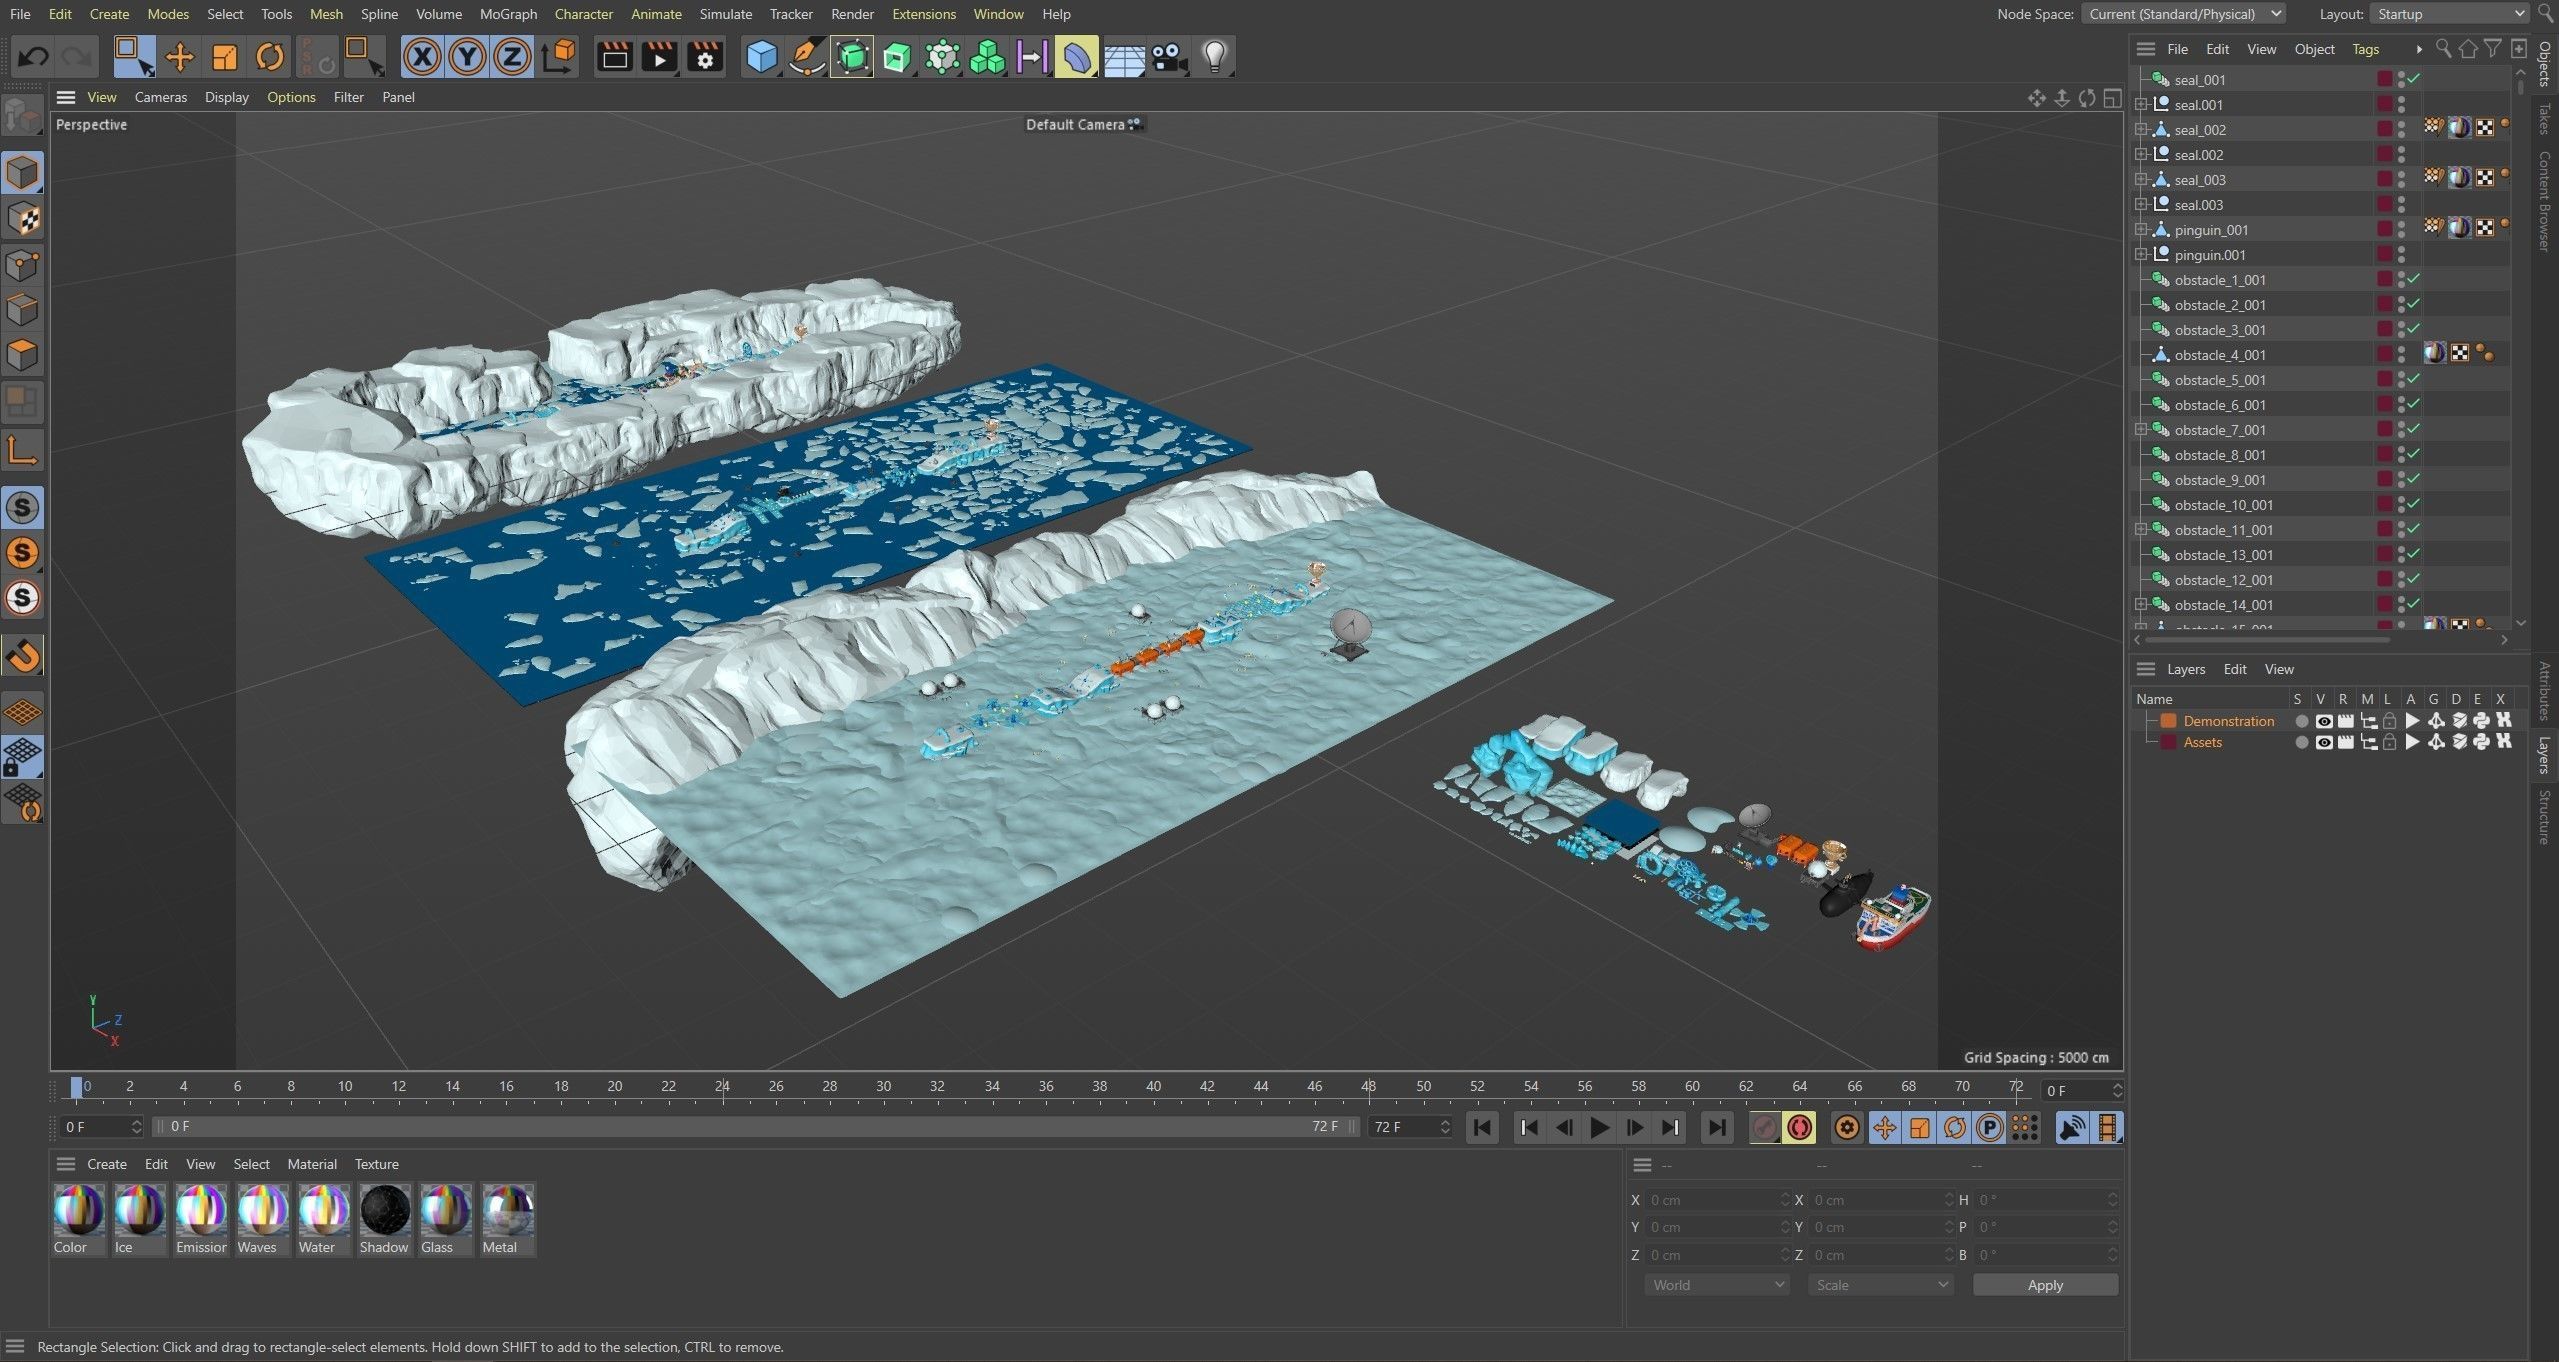This screenshot has width=2559, height=1362.
Task: Switch to Texture mode in left sidebar
Action: (x=22, y=219)
